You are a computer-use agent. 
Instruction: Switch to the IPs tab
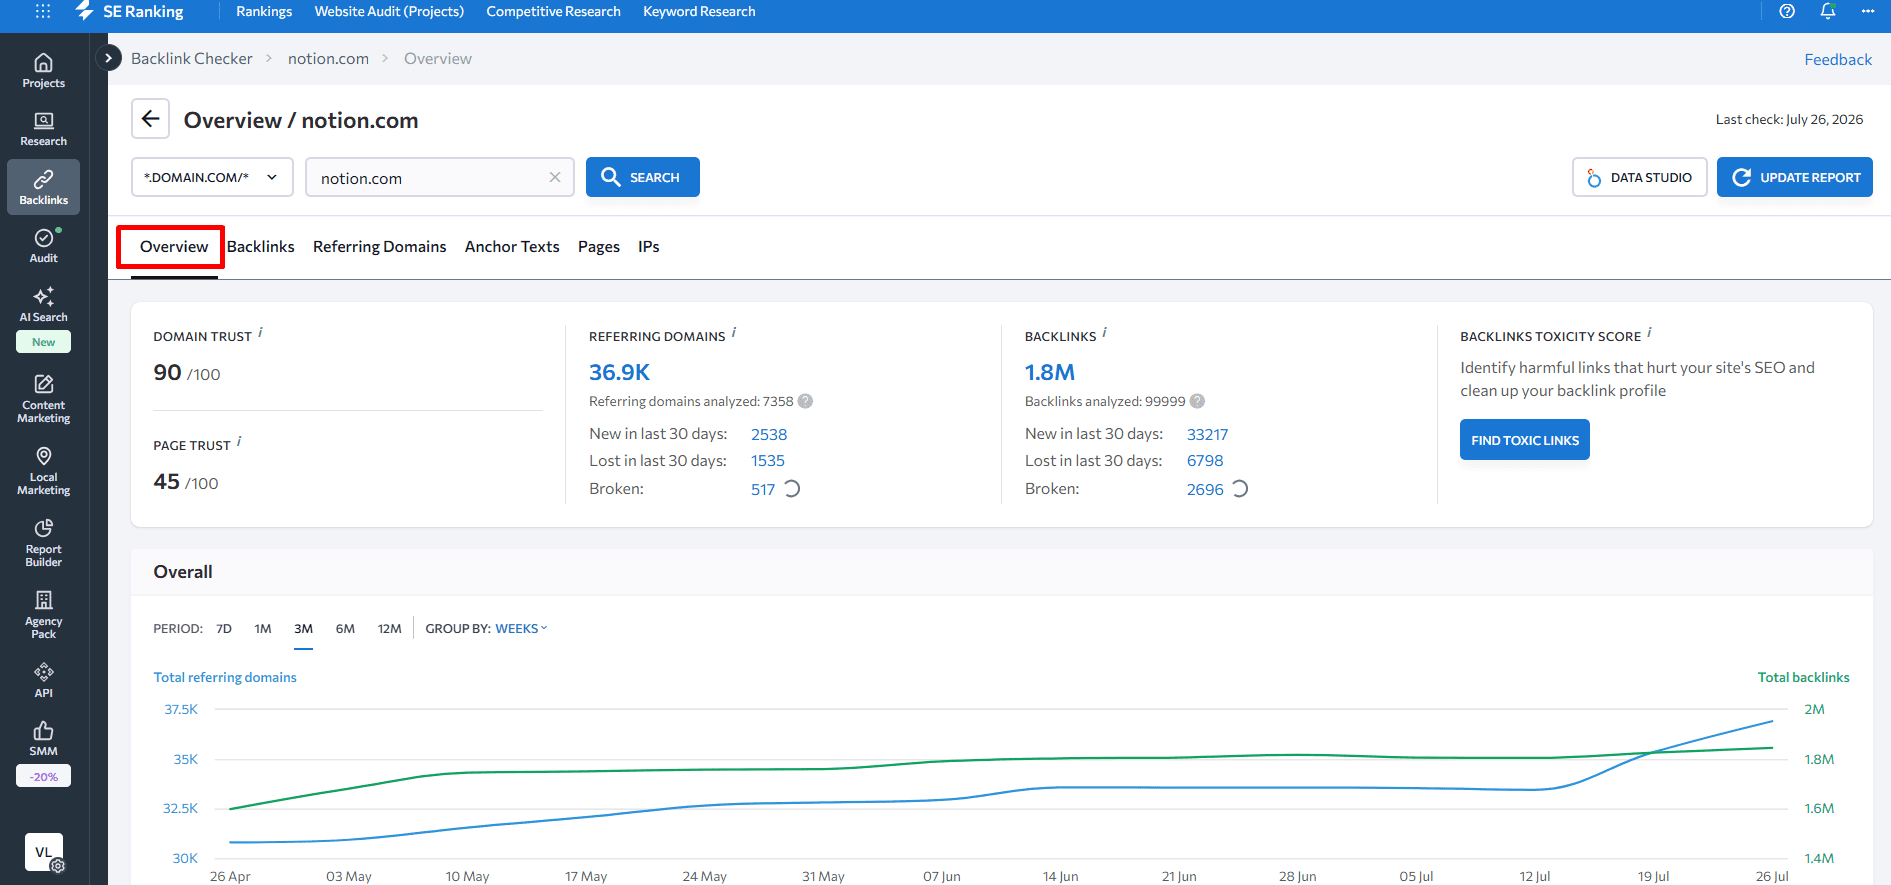point(649,246)
